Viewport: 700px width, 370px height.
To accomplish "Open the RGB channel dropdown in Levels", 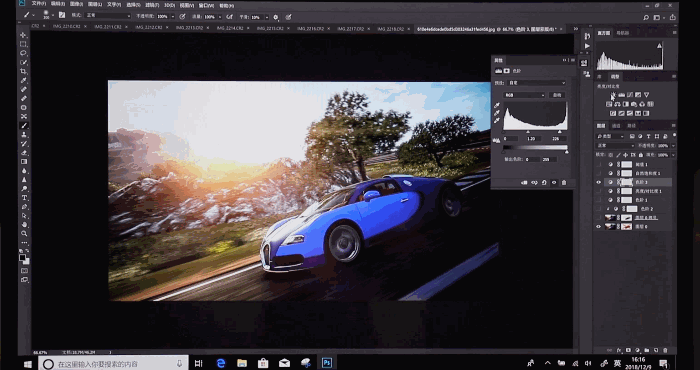I will click(x=525, y=95).
